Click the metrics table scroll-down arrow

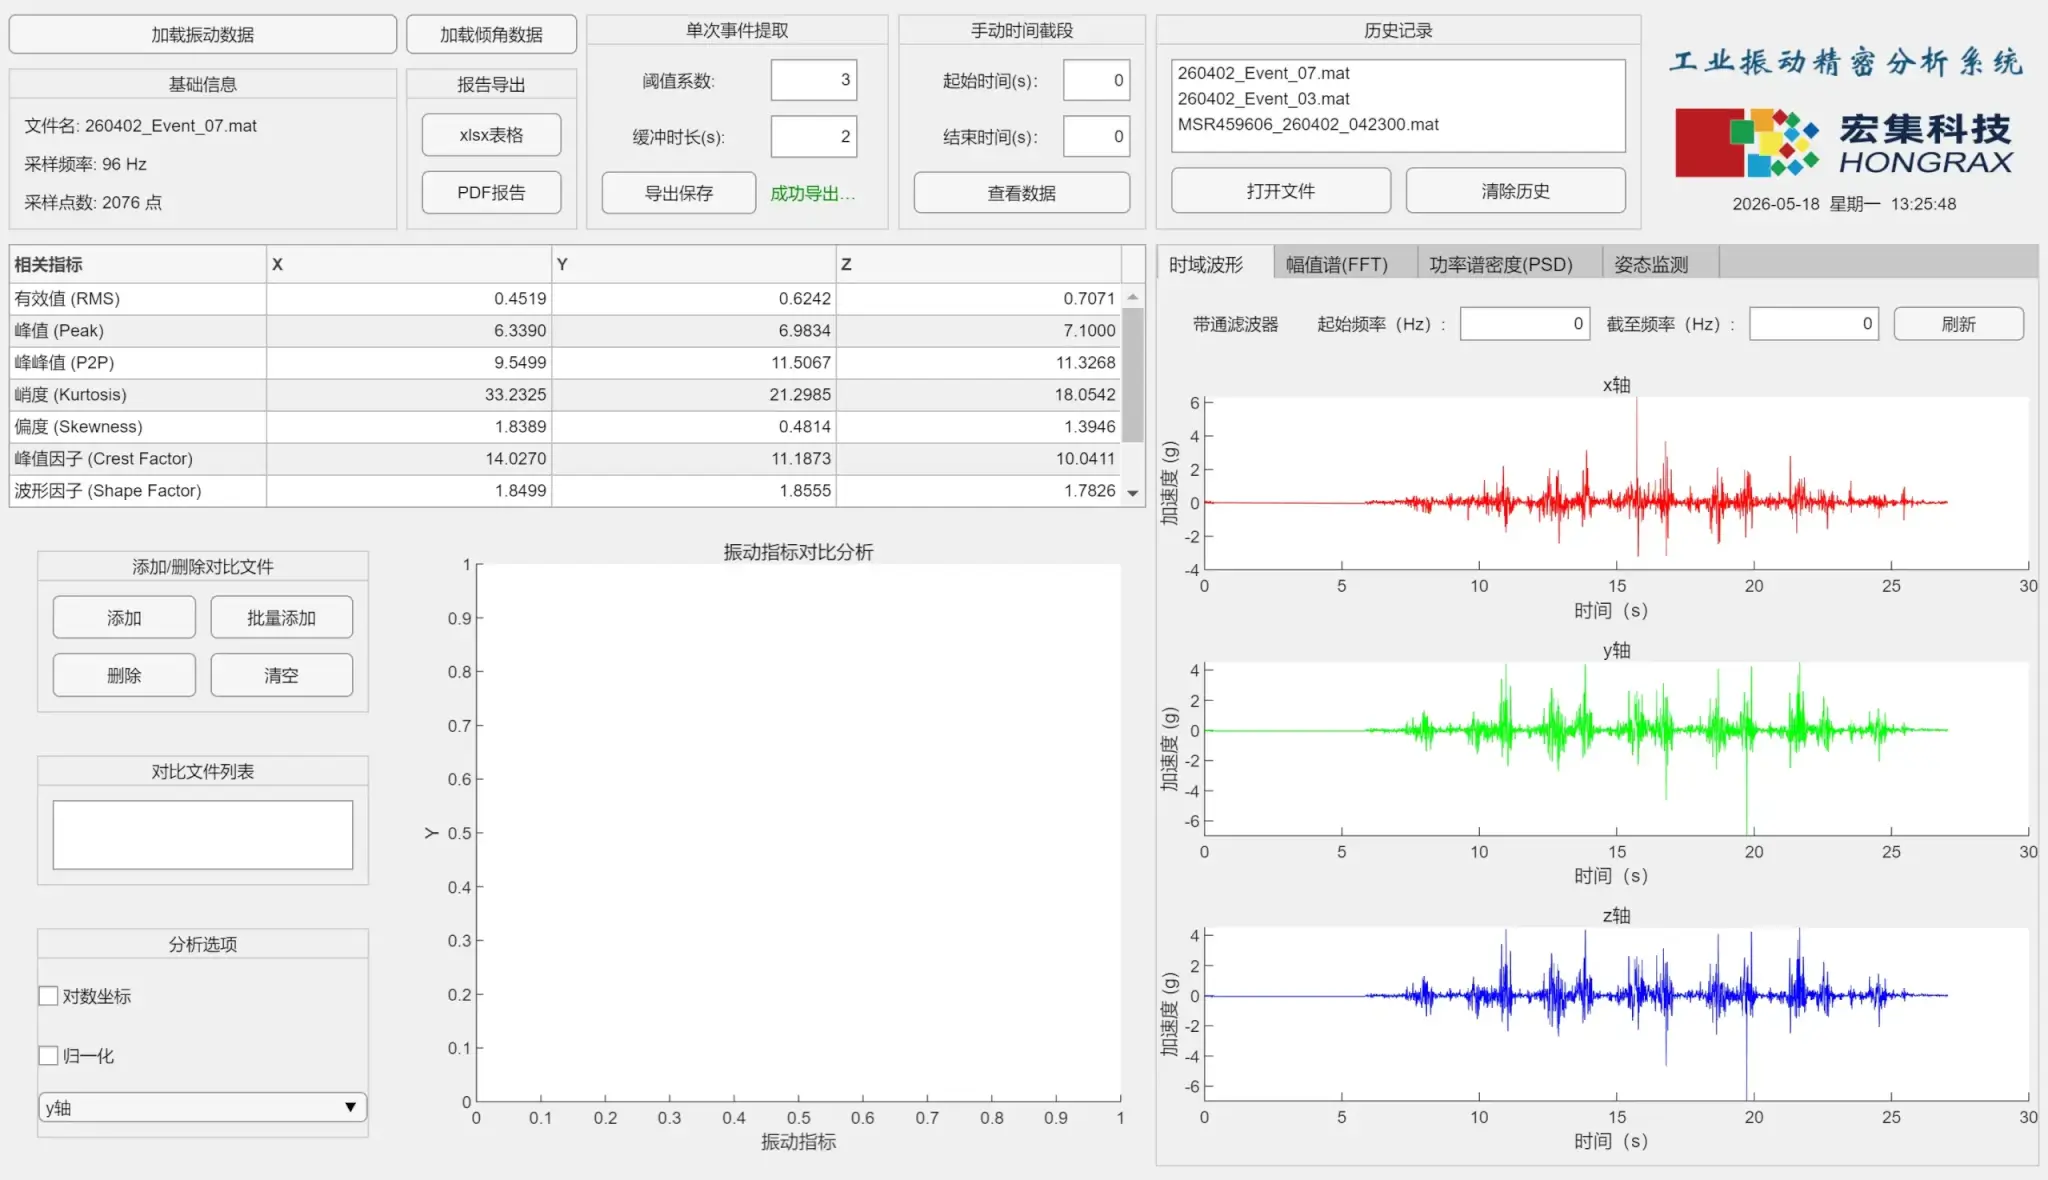click(1132, 493)
